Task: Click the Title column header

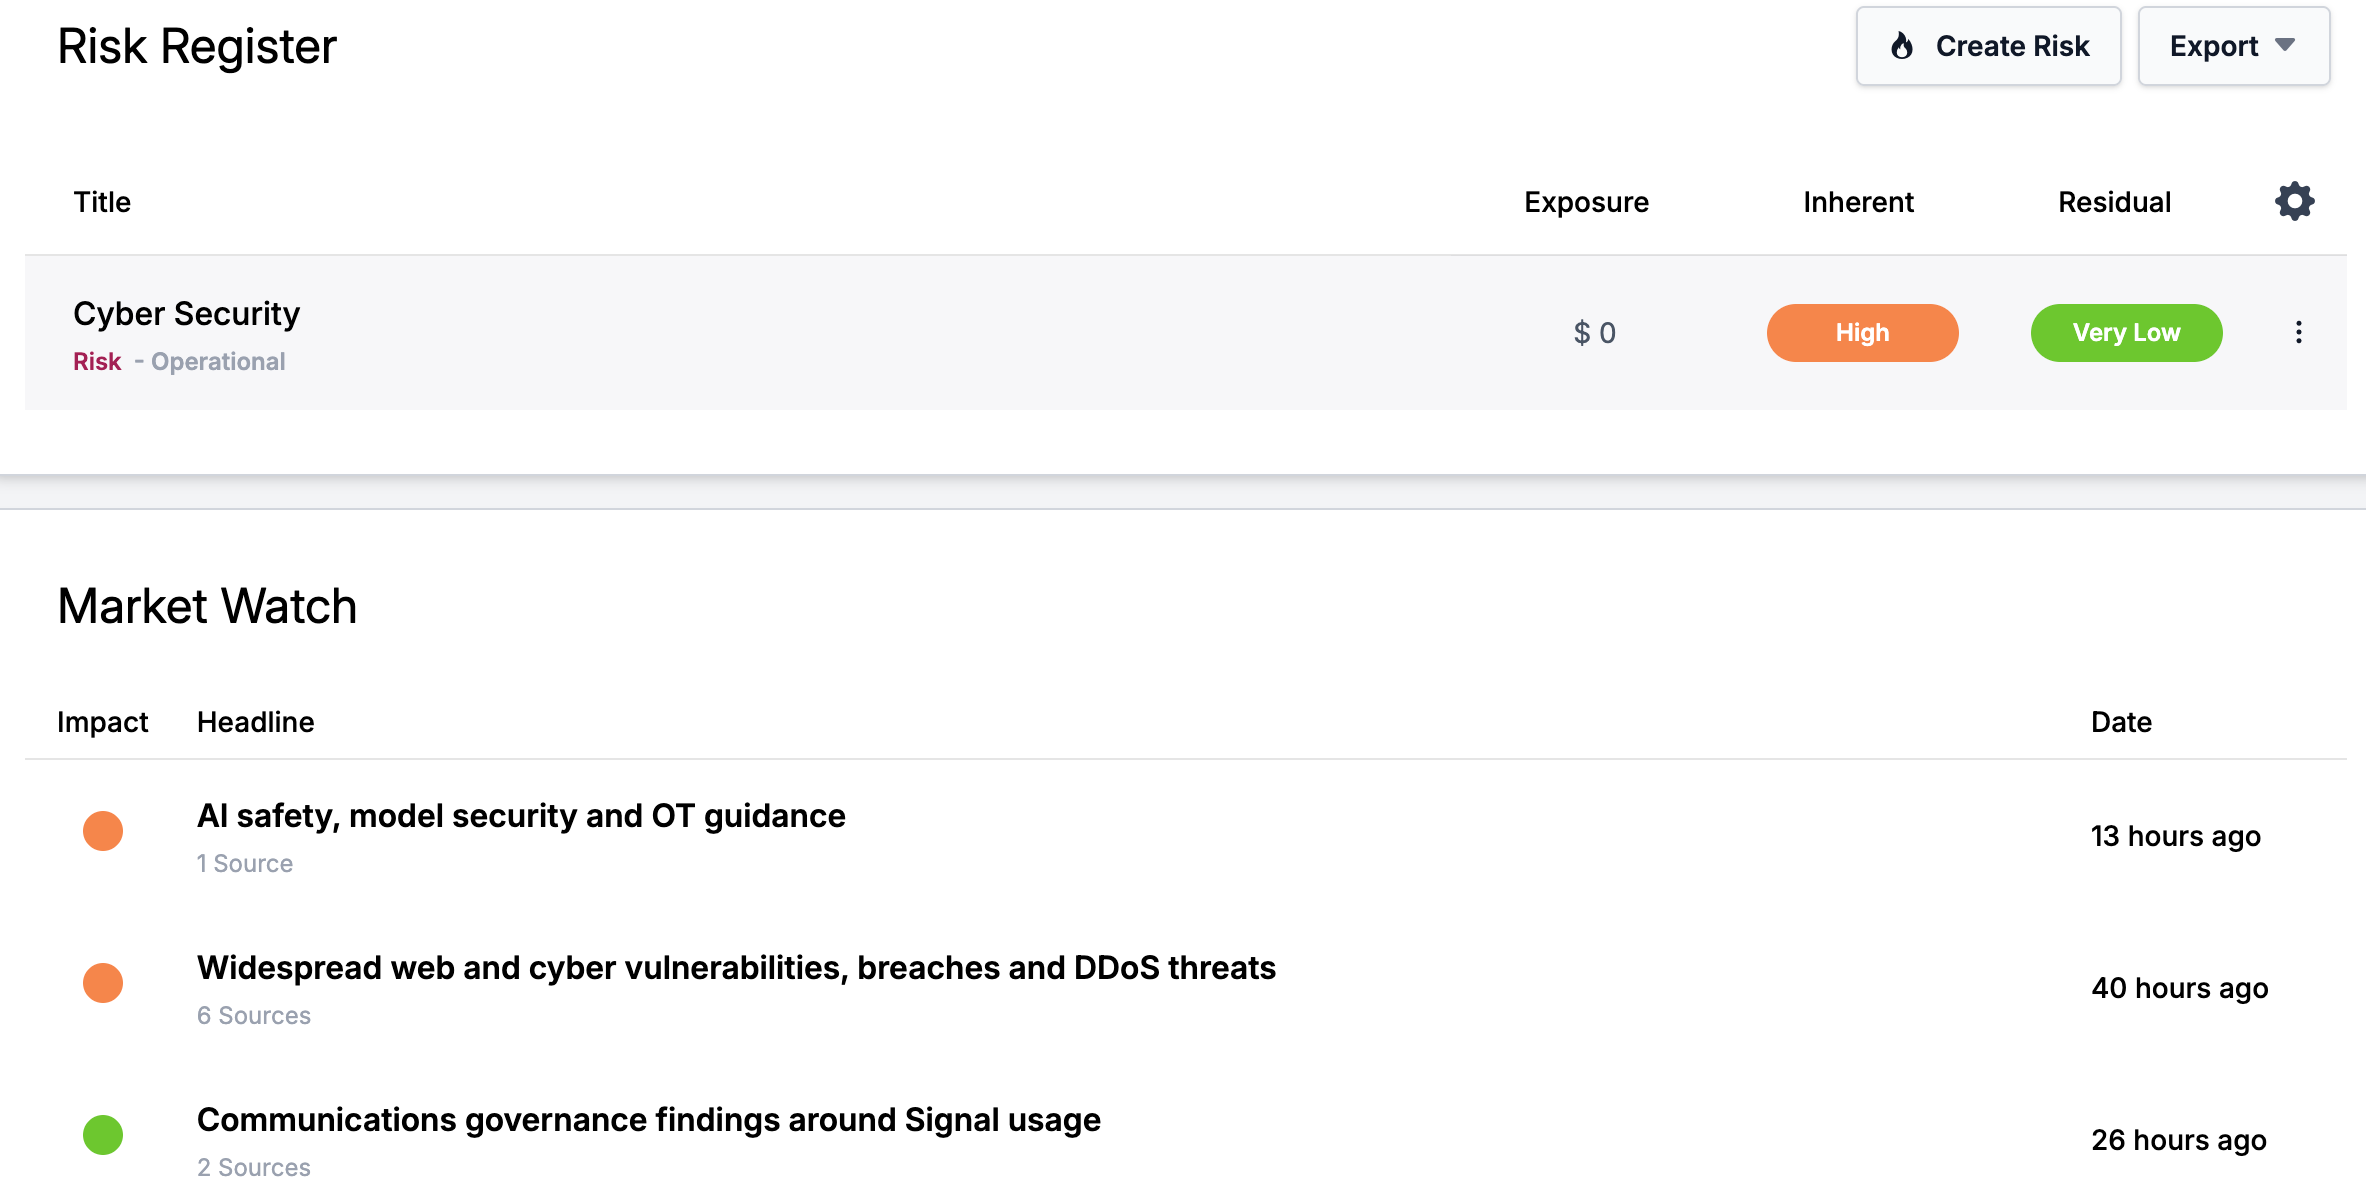Action: (102, 202)
